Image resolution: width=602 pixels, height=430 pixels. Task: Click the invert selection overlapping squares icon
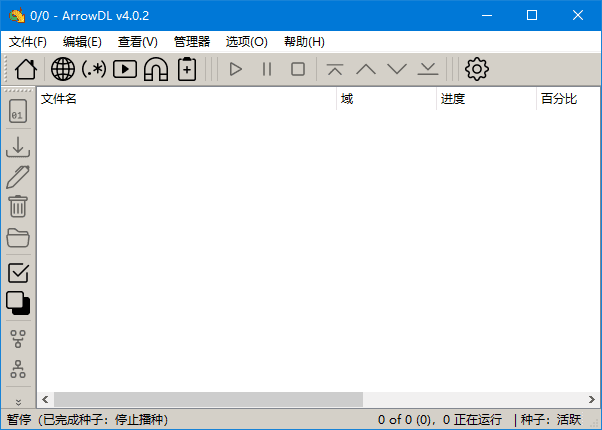click(x=18, y=303)
